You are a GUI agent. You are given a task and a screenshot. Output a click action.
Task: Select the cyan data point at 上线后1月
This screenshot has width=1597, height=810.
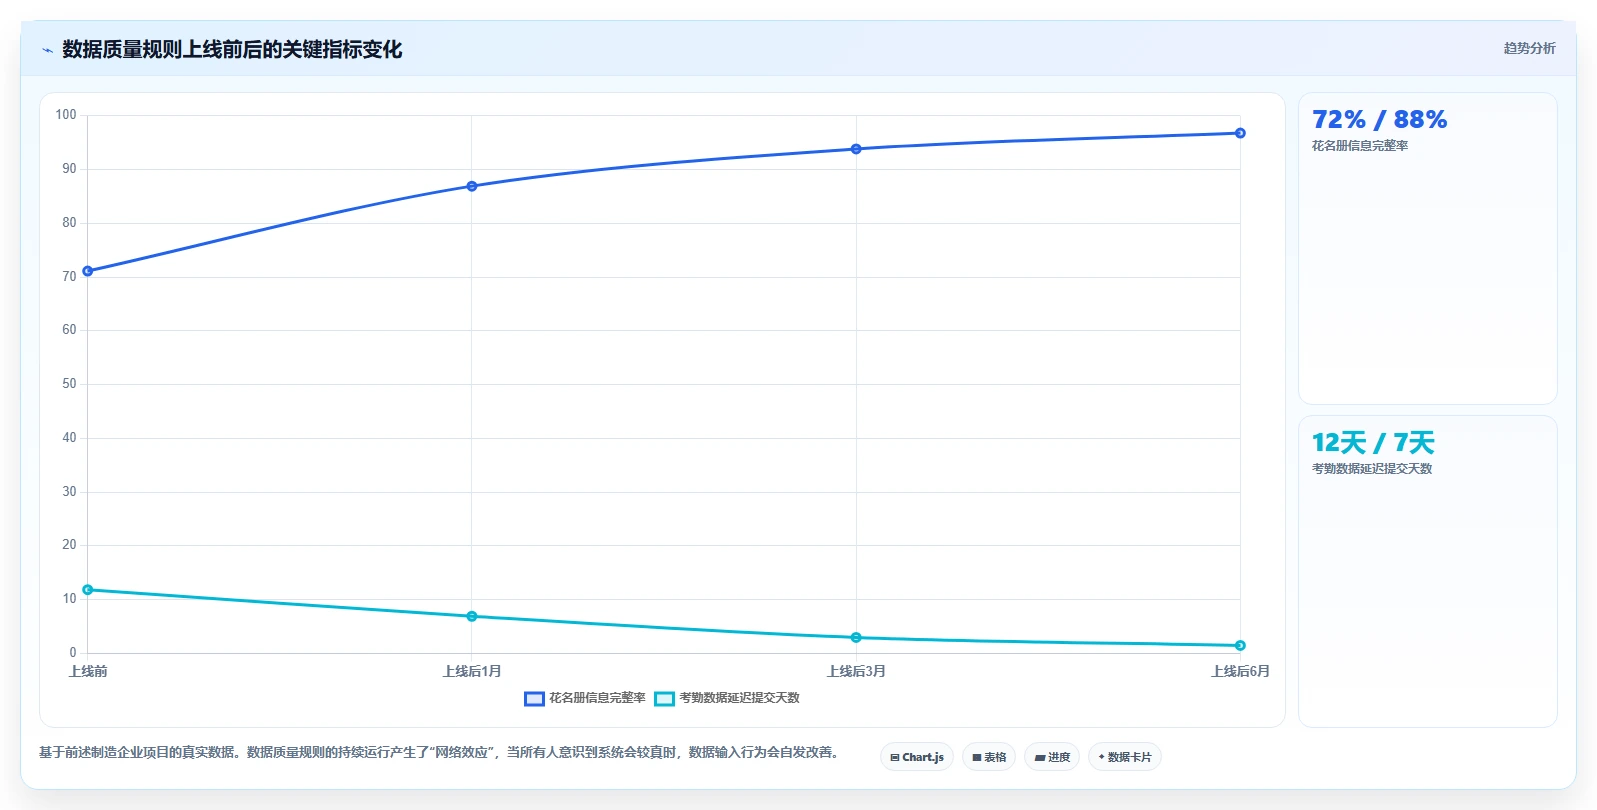click(472, 616)
